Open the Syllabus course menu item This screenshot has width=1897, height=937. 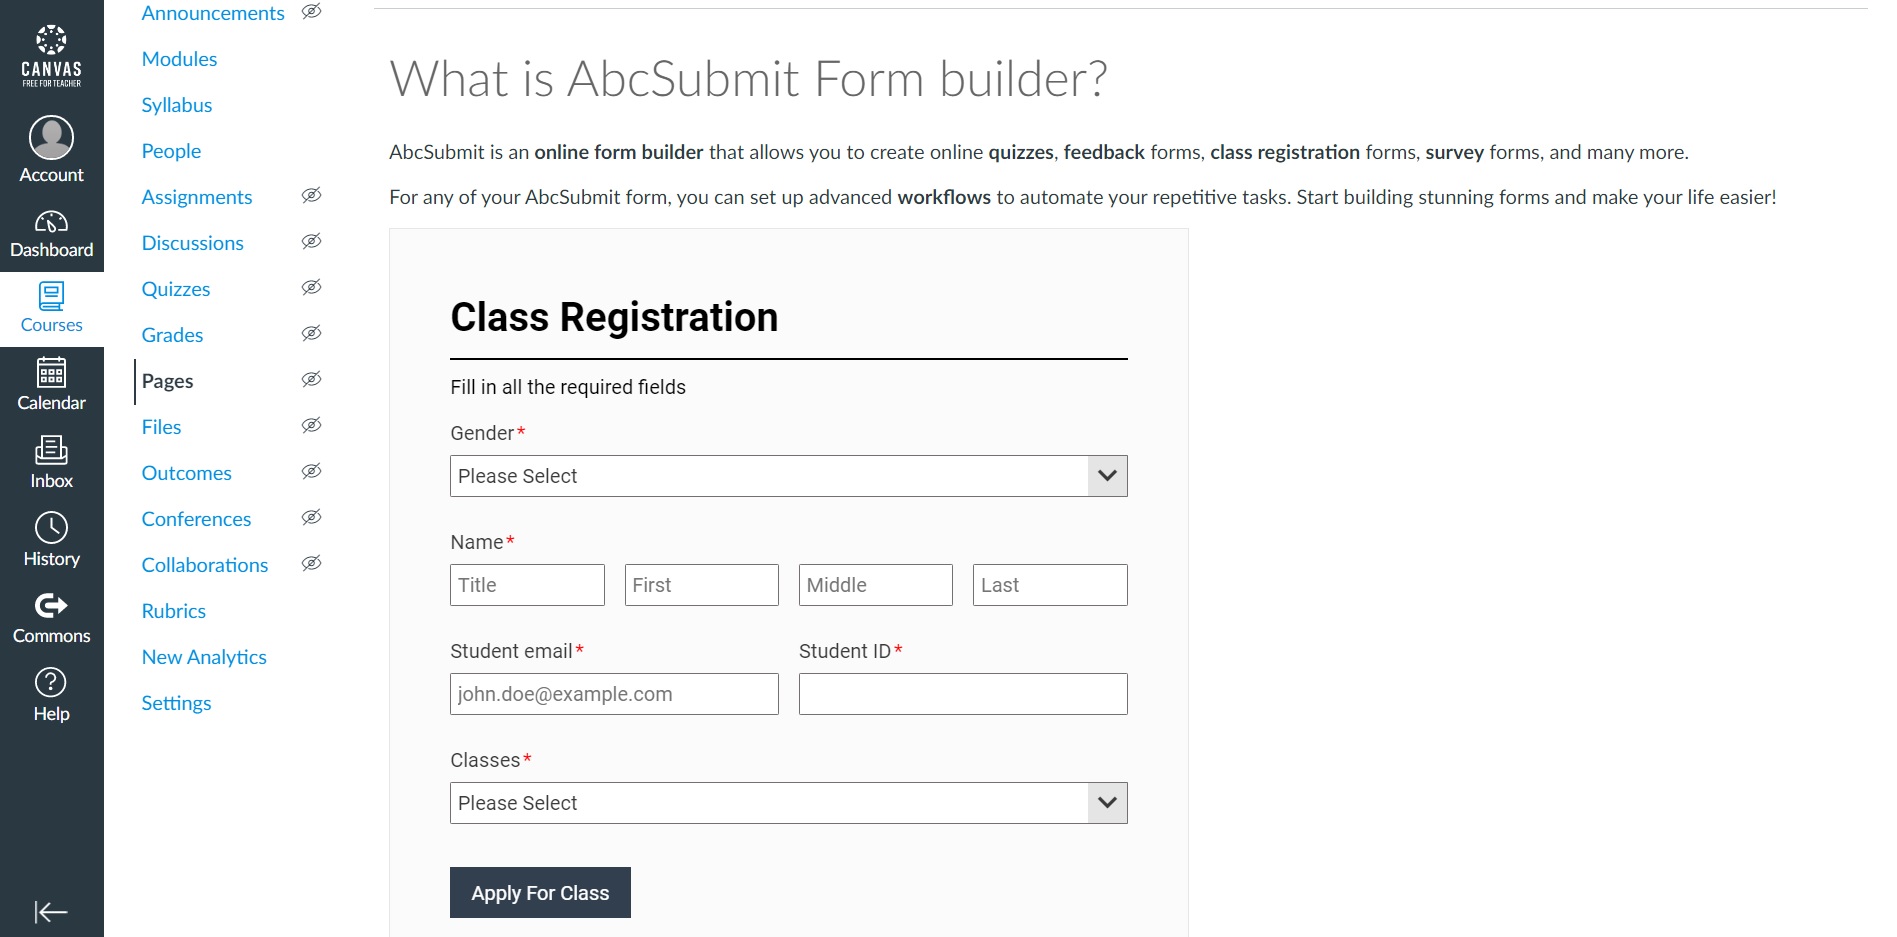pos(177,105)
